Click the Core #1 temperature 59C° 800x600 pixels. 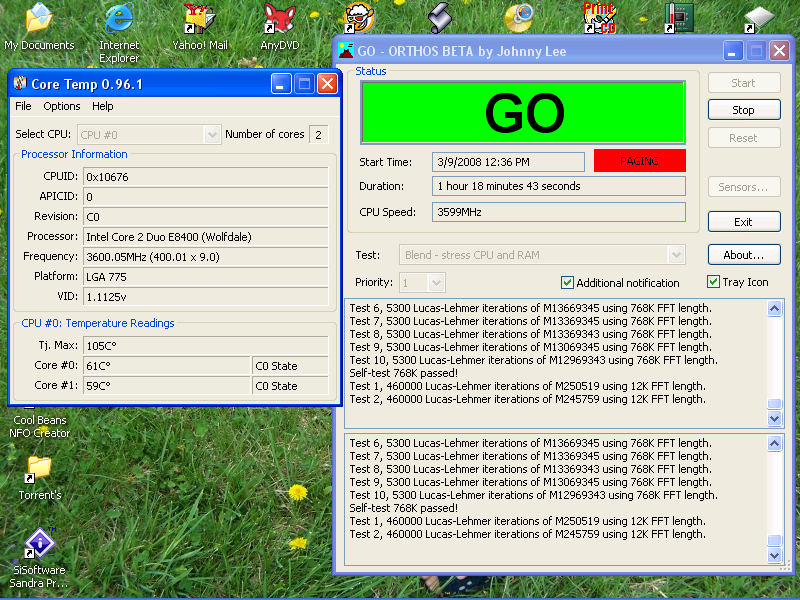[x=167, y=386]
